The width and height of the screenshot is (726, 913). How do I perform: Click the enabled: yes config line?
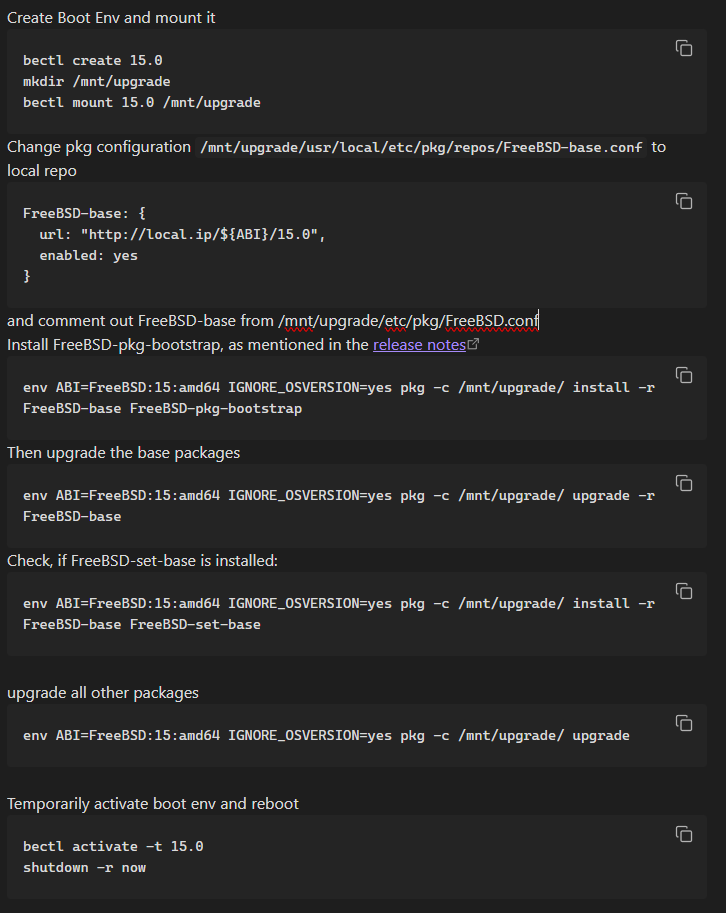point(88,255)
